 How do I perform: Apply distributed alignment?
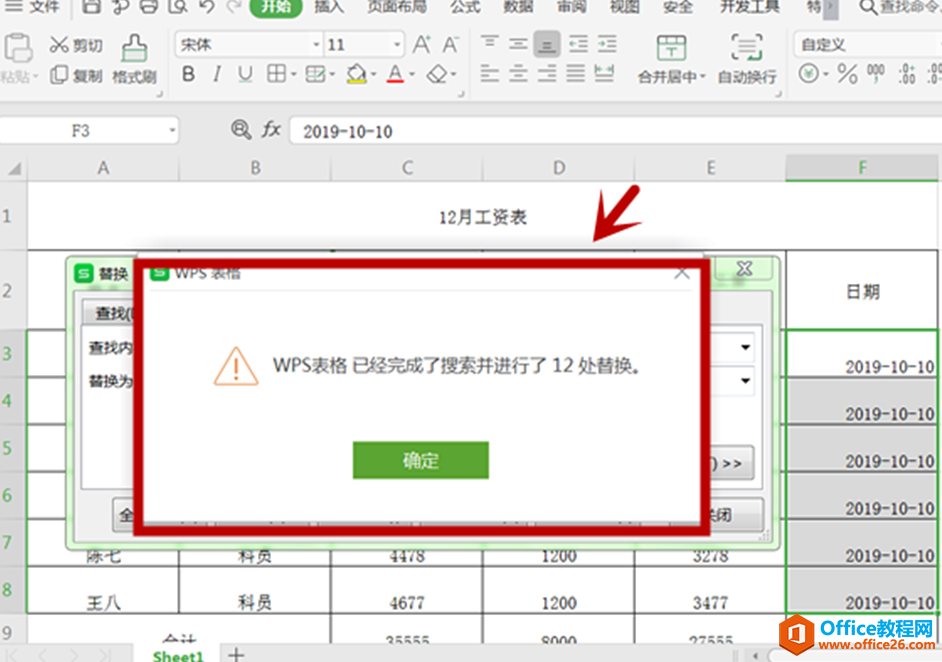[604, 74]
